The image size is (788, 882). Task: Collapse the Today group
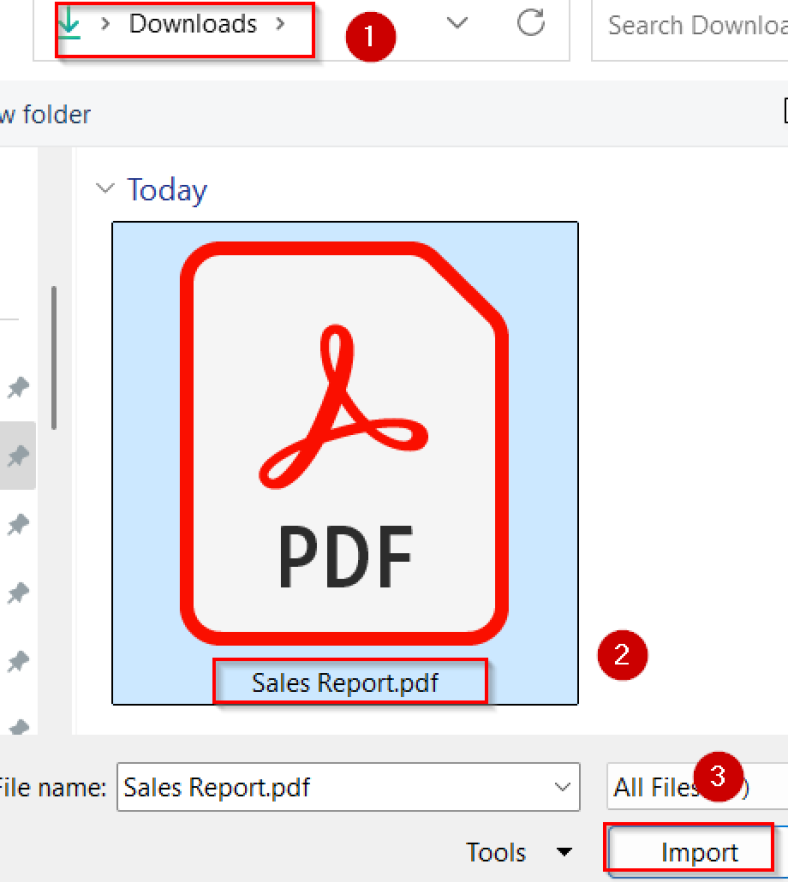point(105,188)
